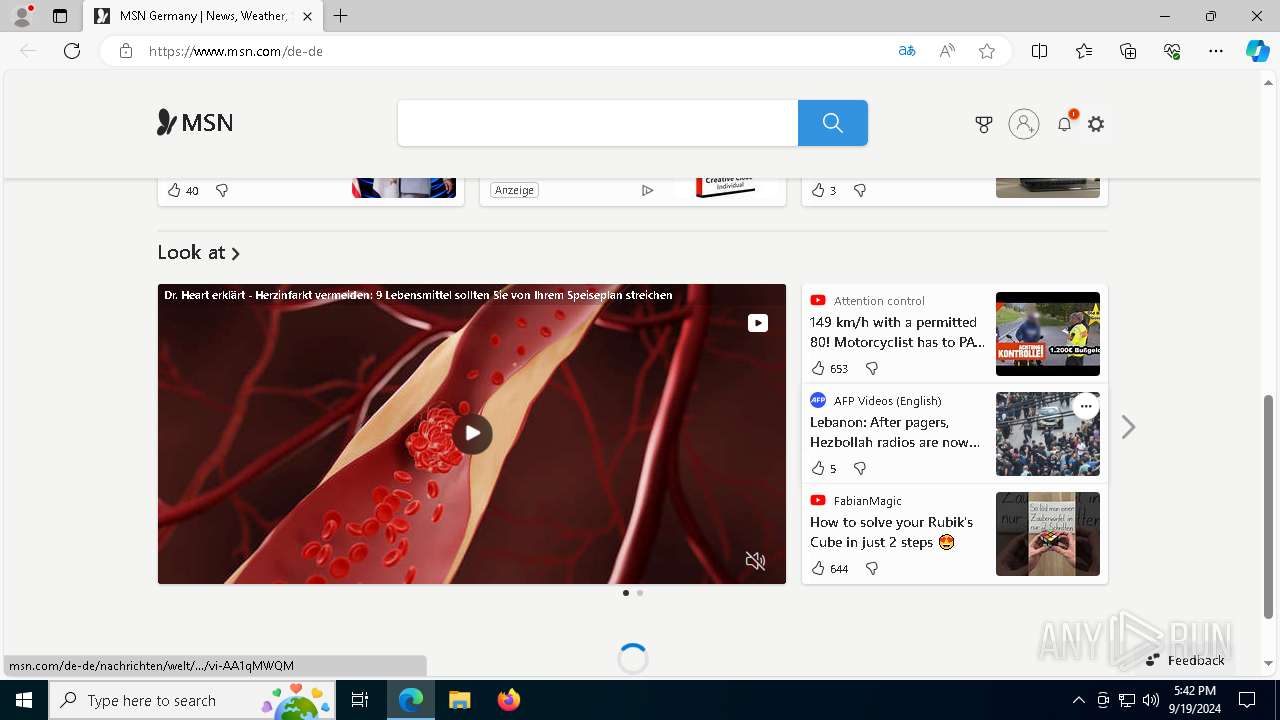Viewport: 1280px width, 720px height.
Task: Click the Feedback button
Action: (1185, 660)
